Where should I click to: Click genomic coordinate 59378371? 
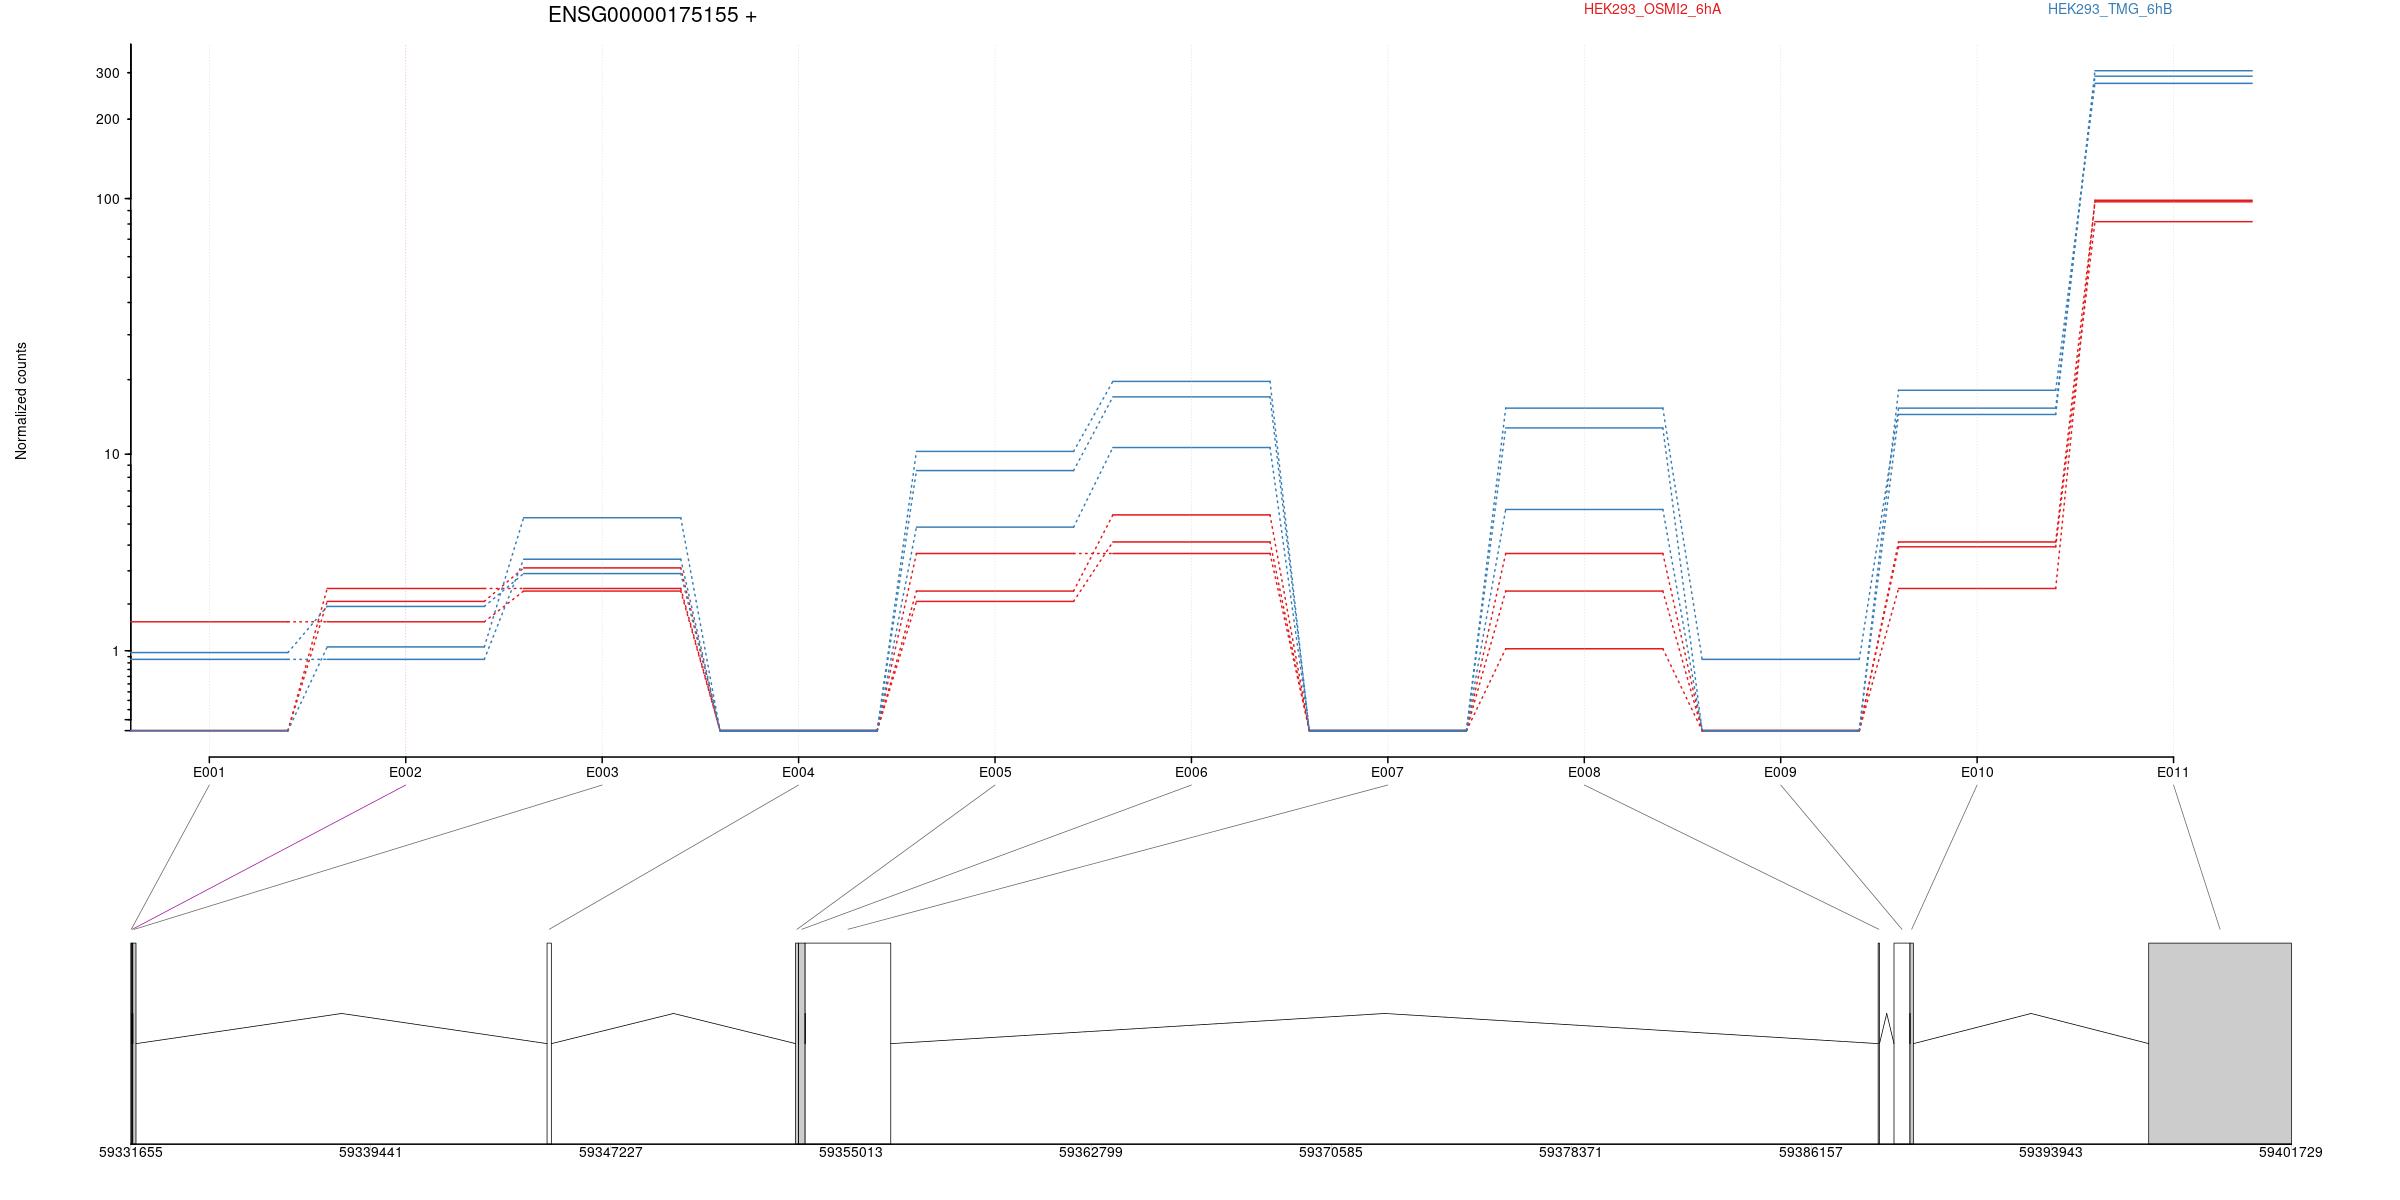click(1571, 1152)
